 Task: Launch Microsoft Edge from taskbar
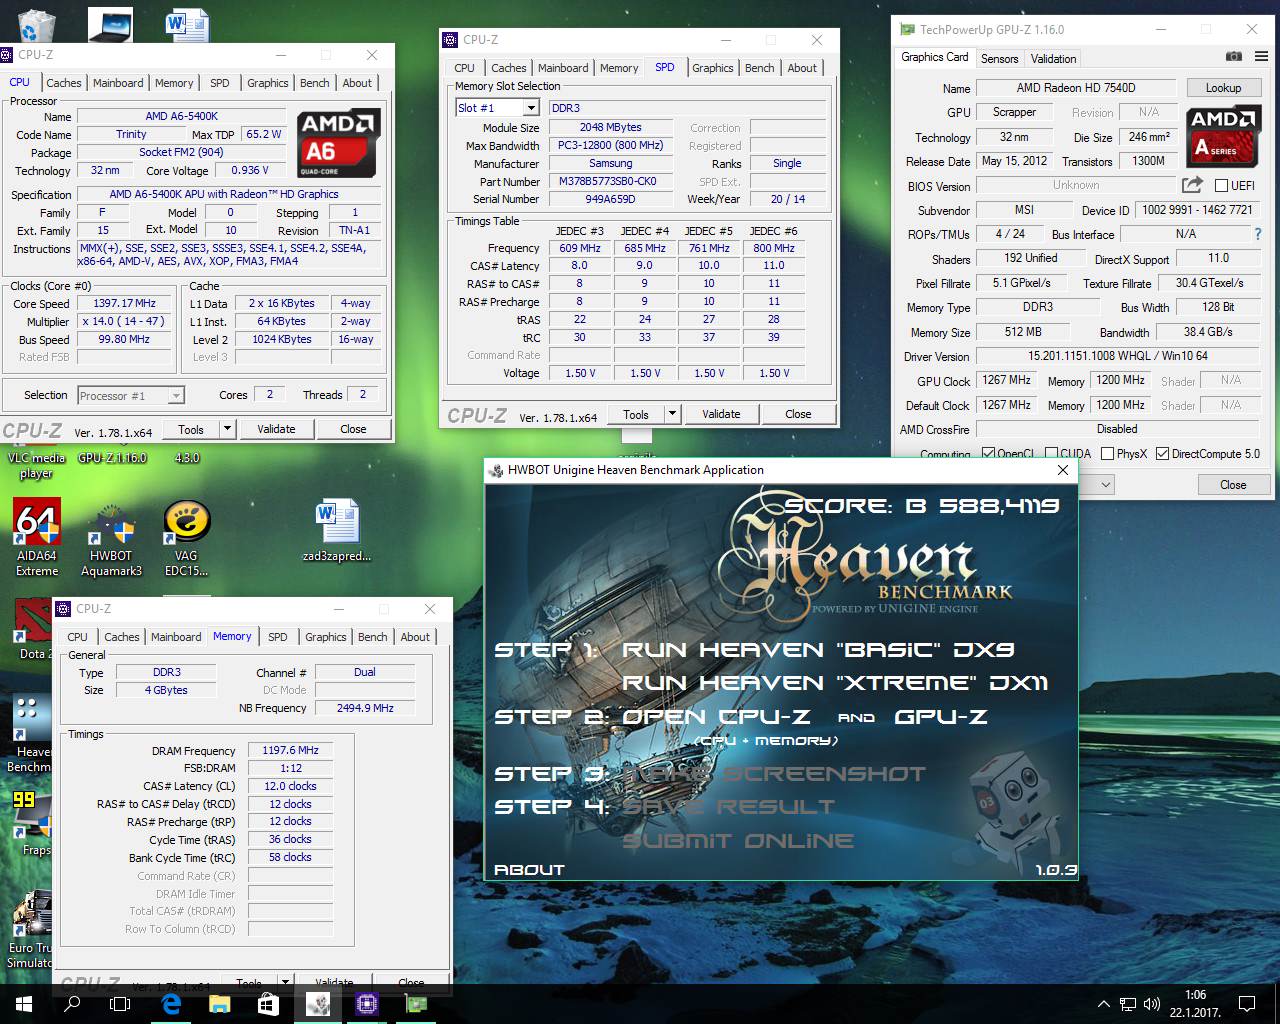click(x=171, y=1004)
